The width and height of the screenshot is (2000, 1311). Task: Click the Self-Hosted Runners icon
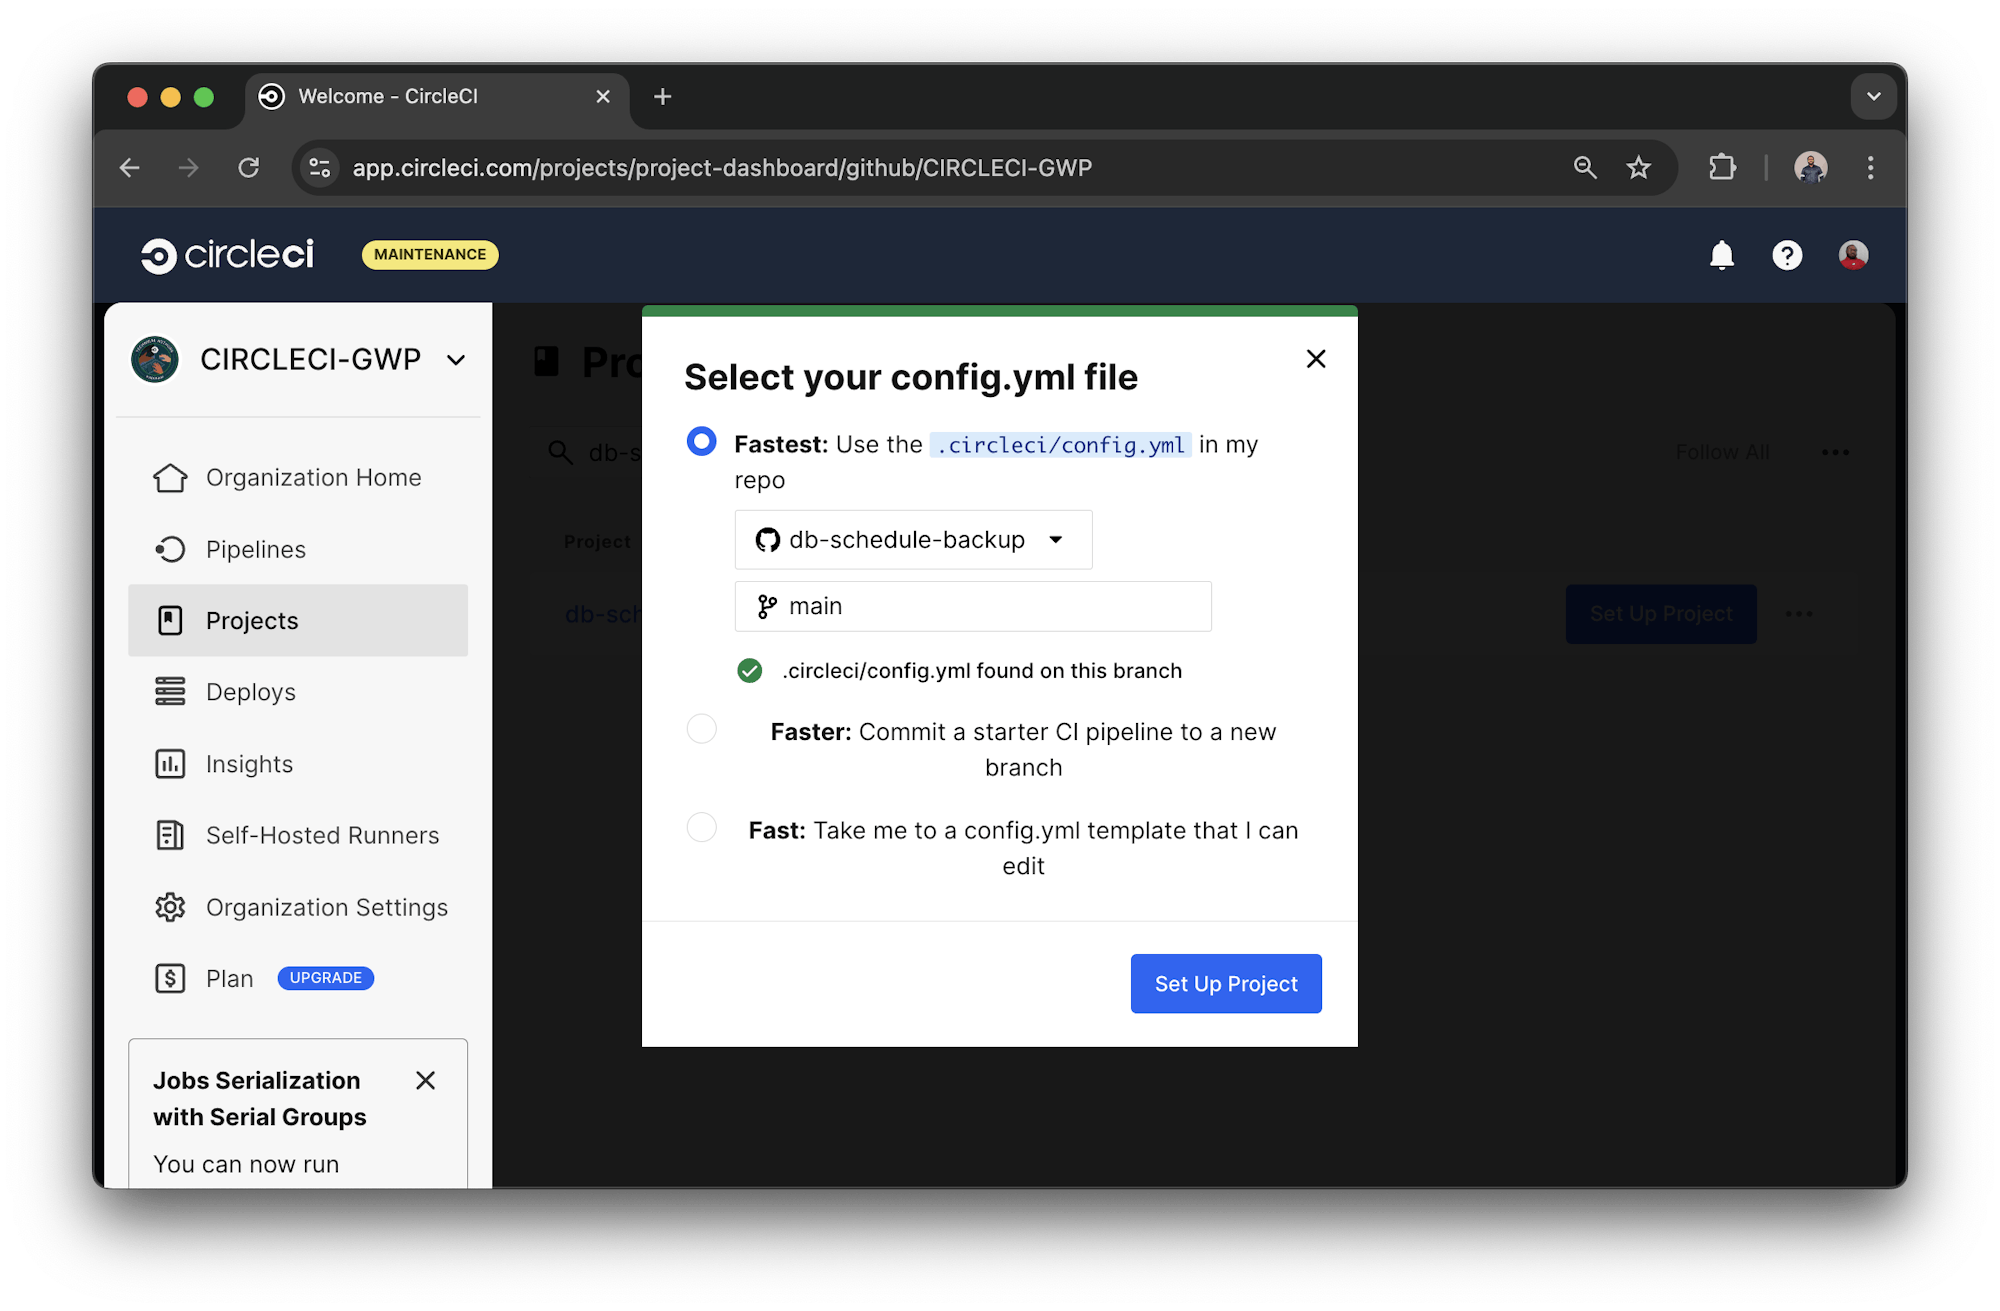tap(170, 835)
